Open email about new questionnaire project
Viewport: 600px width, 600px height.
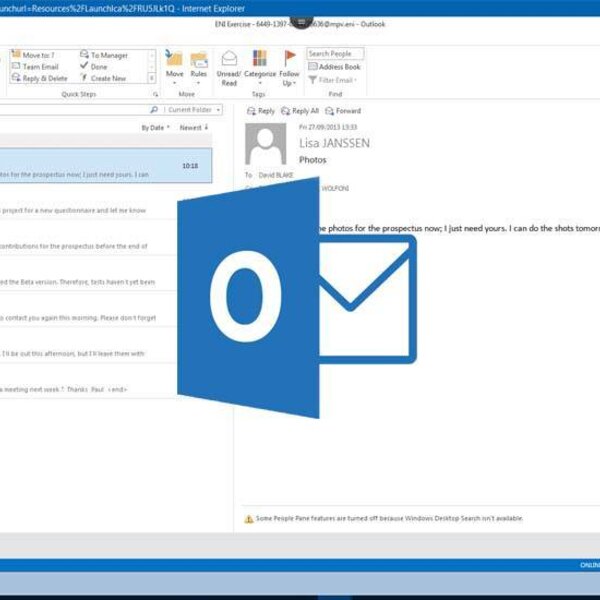coord(88,202)
